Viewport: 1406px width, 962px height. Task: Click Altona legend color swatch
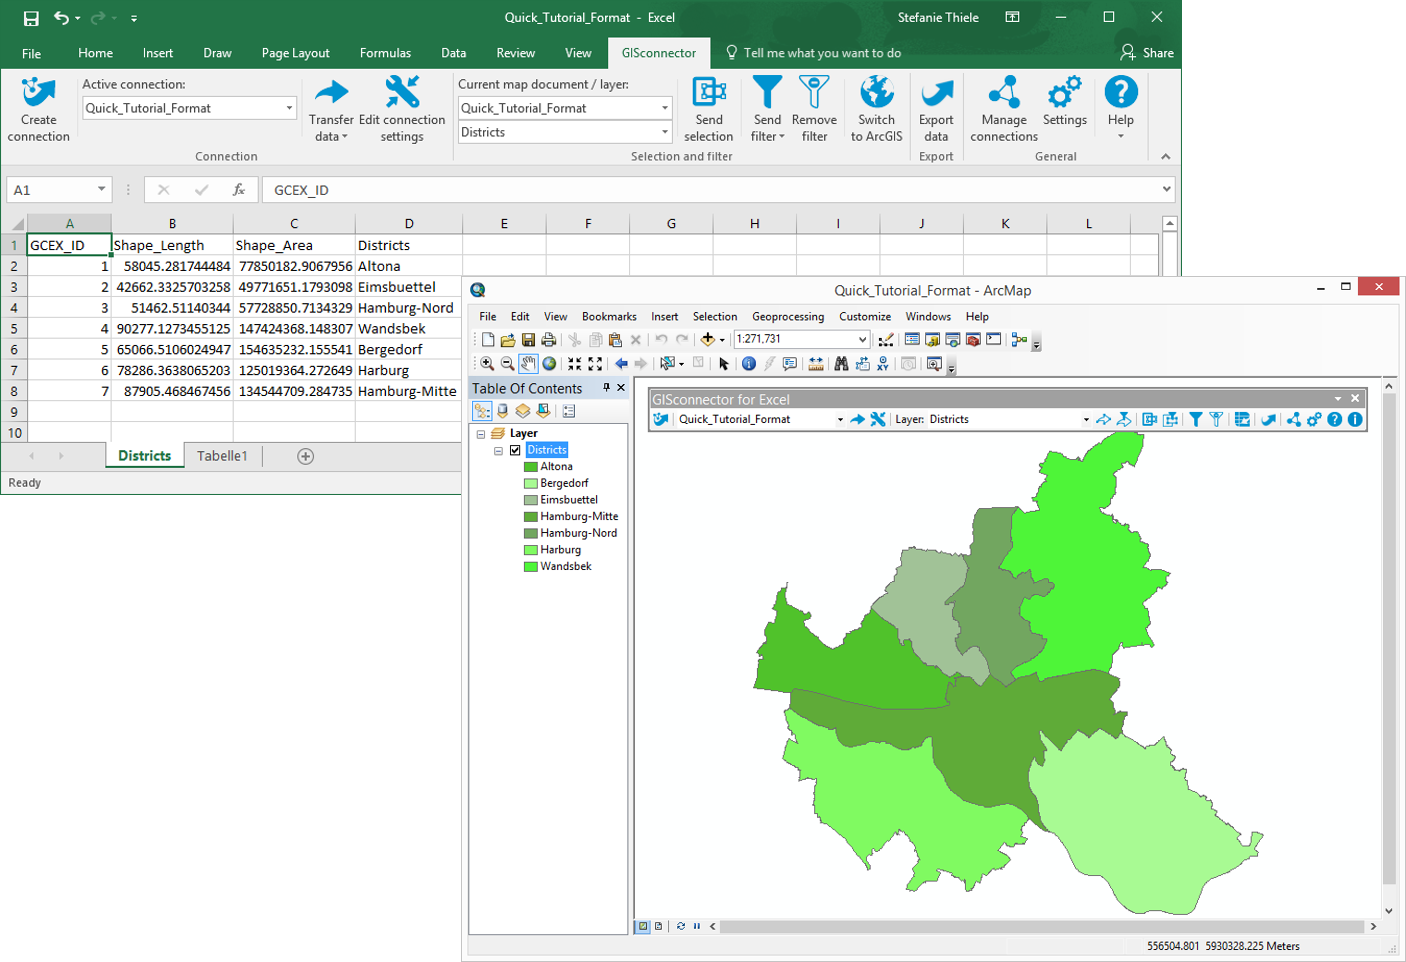(531, 467)
